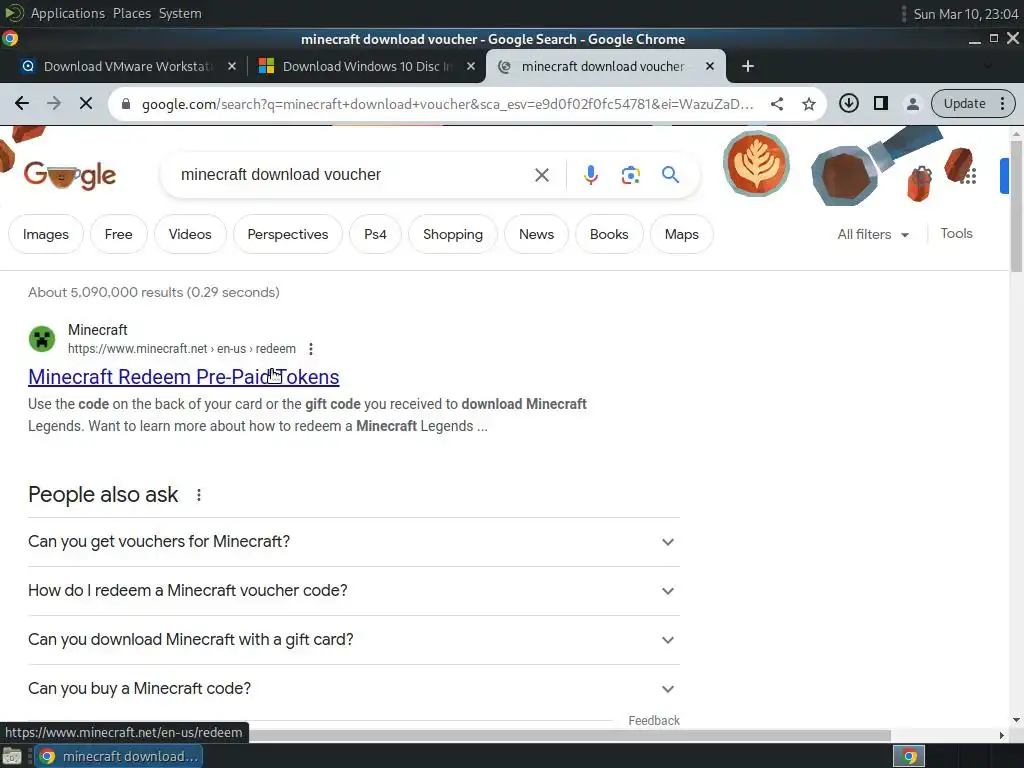Click the Feedback link
The width and height of the screenshot is (1024, 768).
654,720
